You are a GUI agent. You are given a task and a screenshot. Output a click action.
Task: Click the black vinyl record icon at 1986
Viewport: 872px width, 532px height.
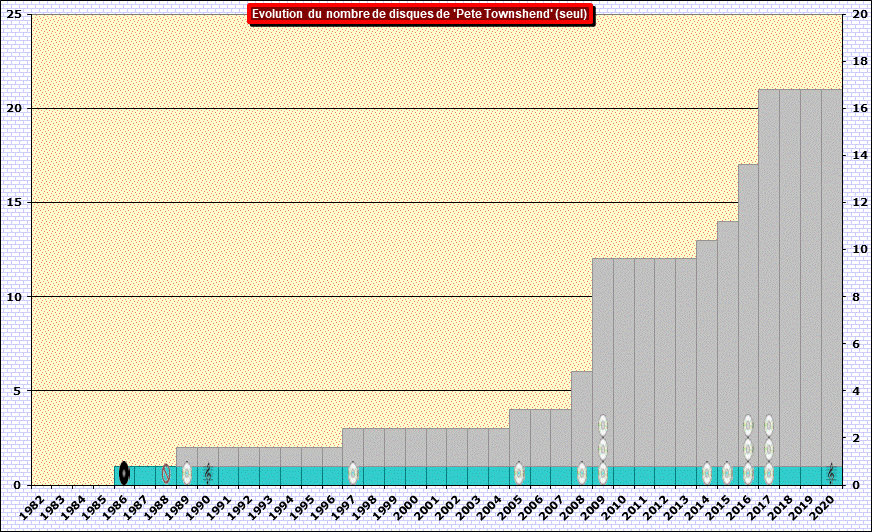(124, 473)
